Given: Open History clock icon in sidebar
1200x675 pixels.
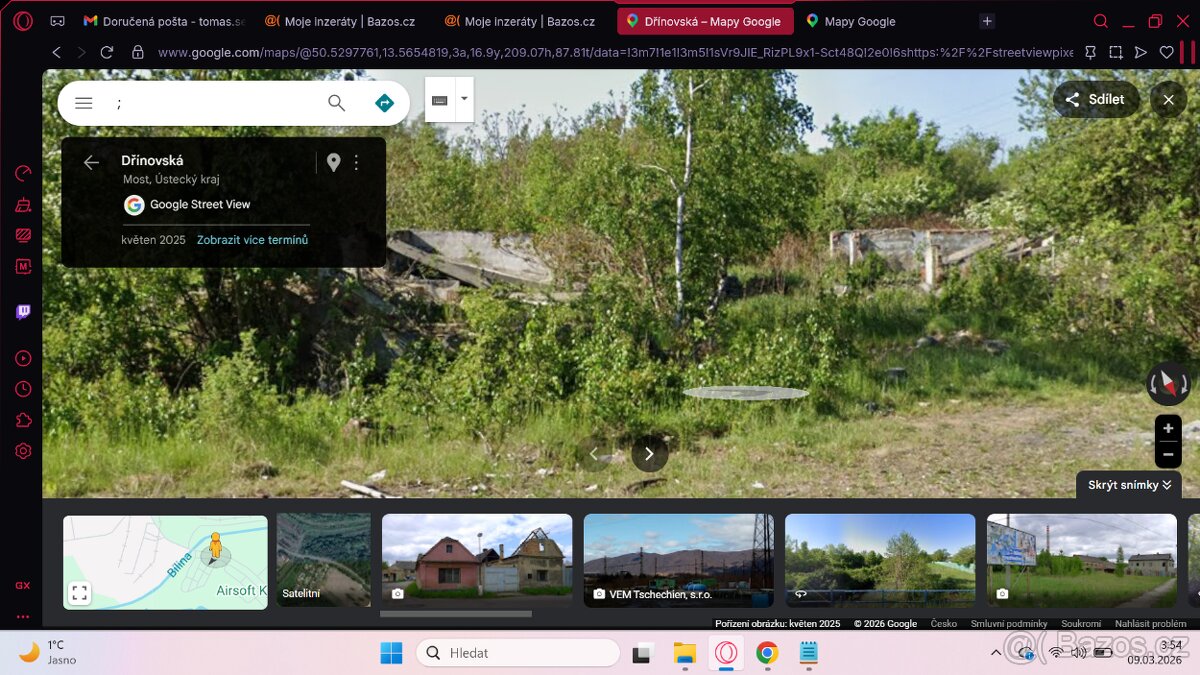Looking at the screenshot, I should tap(23, 389).
